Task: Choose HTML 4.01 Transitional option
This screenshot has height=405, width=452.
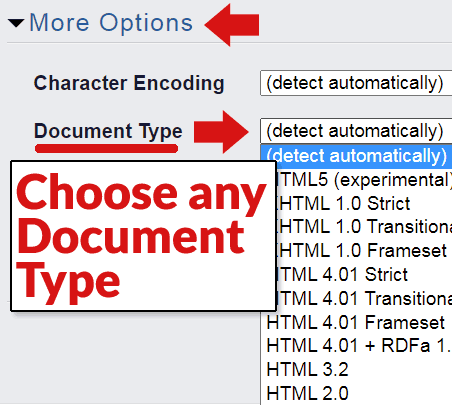Action: tap(364, 299)
